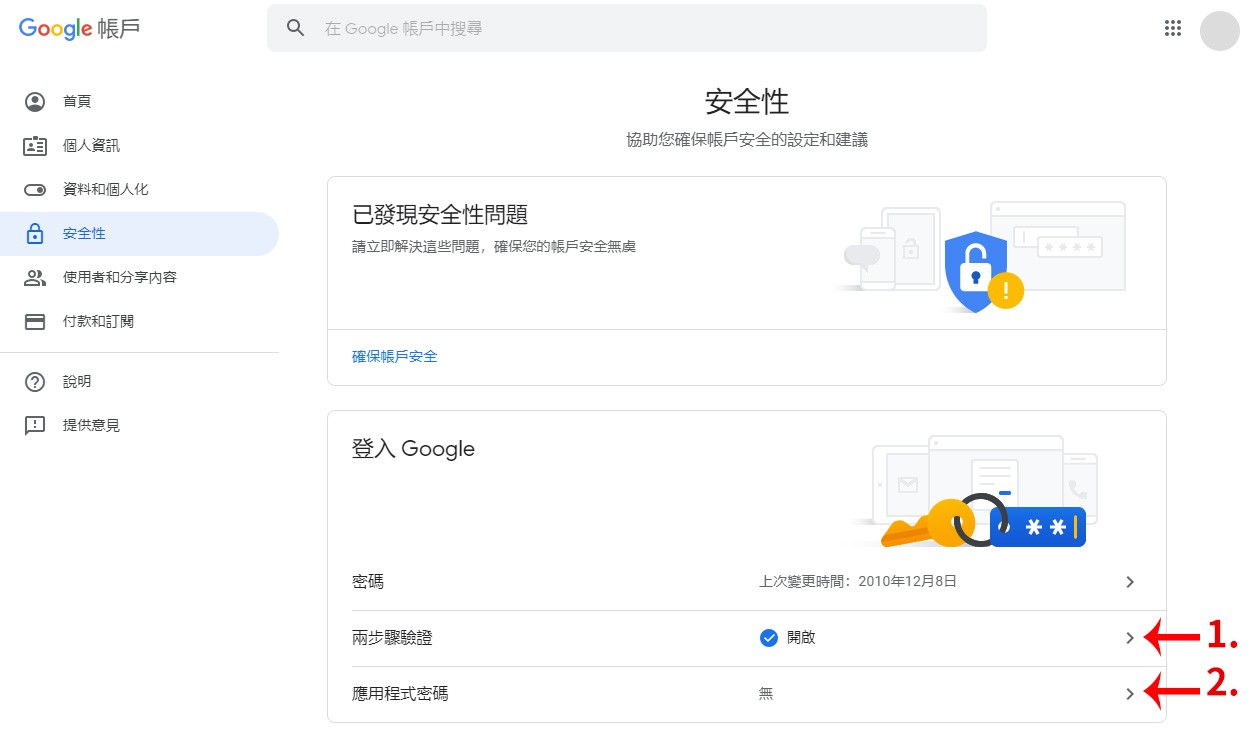Image resolution: width=1253 pixels, height=740 pixels.
Task: Open 使用者和分享內容 section
Action: pos(139,278)
